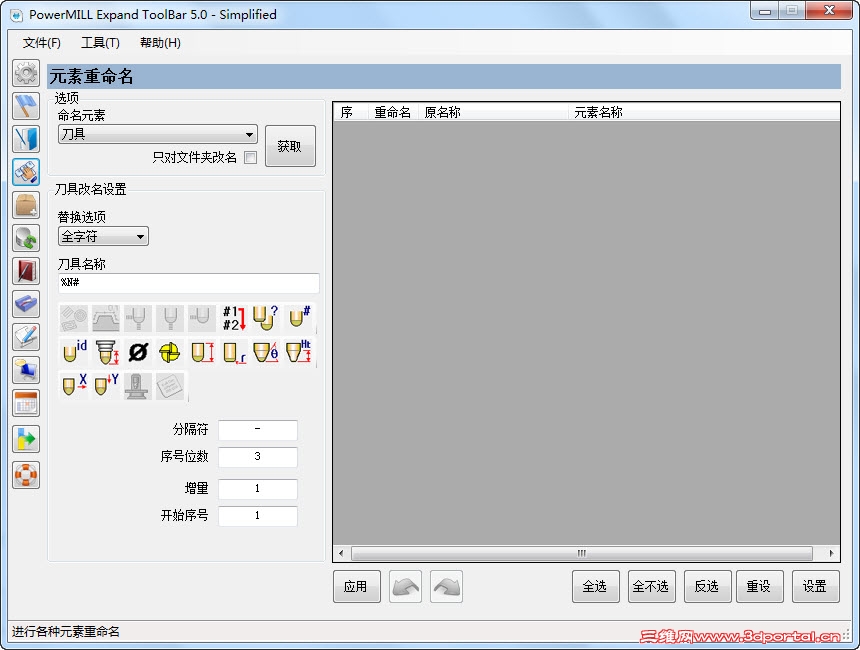This screenshot has height=650, width=860.
Task: Open the gear settings sidebar icon
Action: tap(26, 73)
